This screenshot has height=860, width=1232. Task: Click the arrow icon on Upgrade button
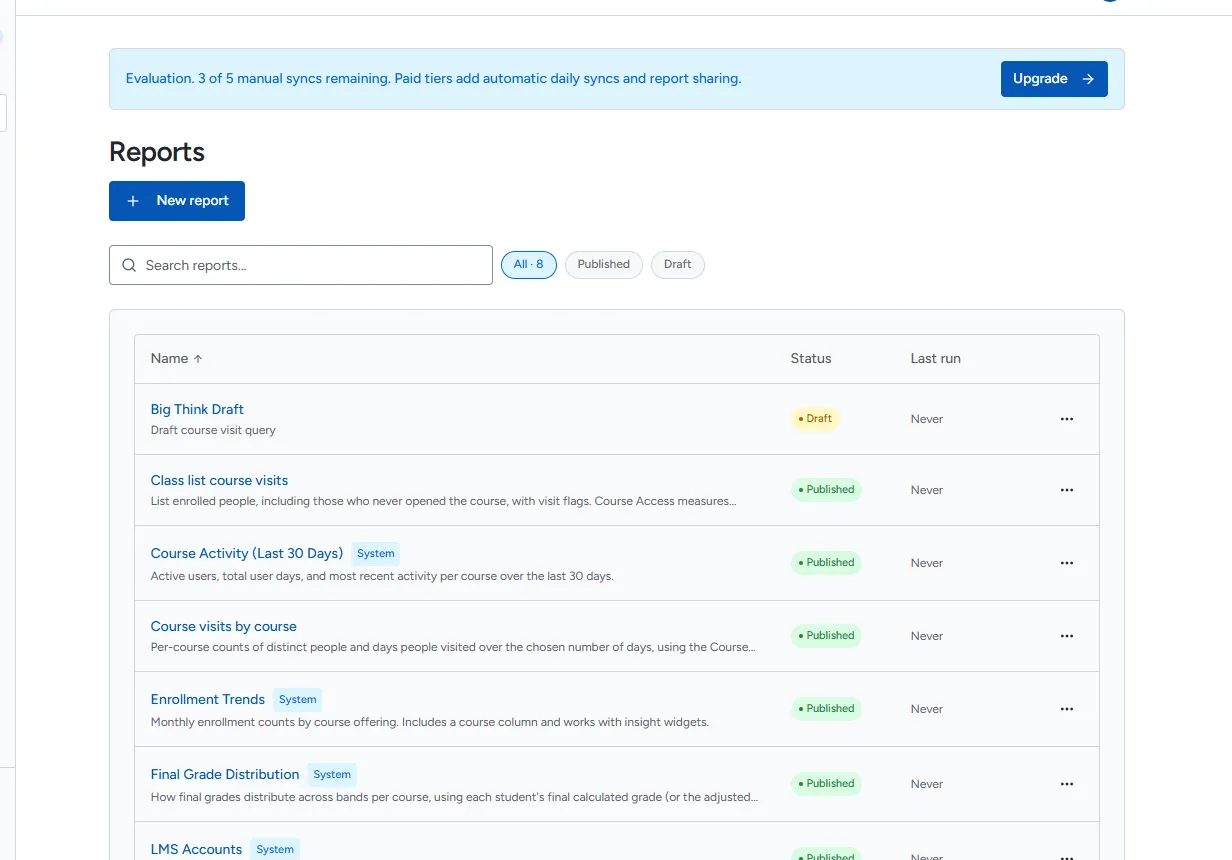pyautogui.click(x=1088, y=79)
